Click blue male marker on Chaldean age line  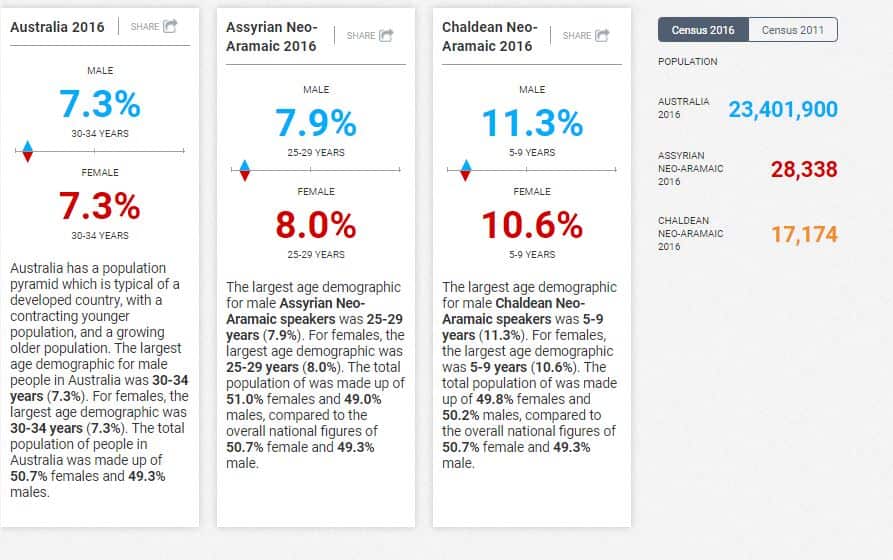464,166
